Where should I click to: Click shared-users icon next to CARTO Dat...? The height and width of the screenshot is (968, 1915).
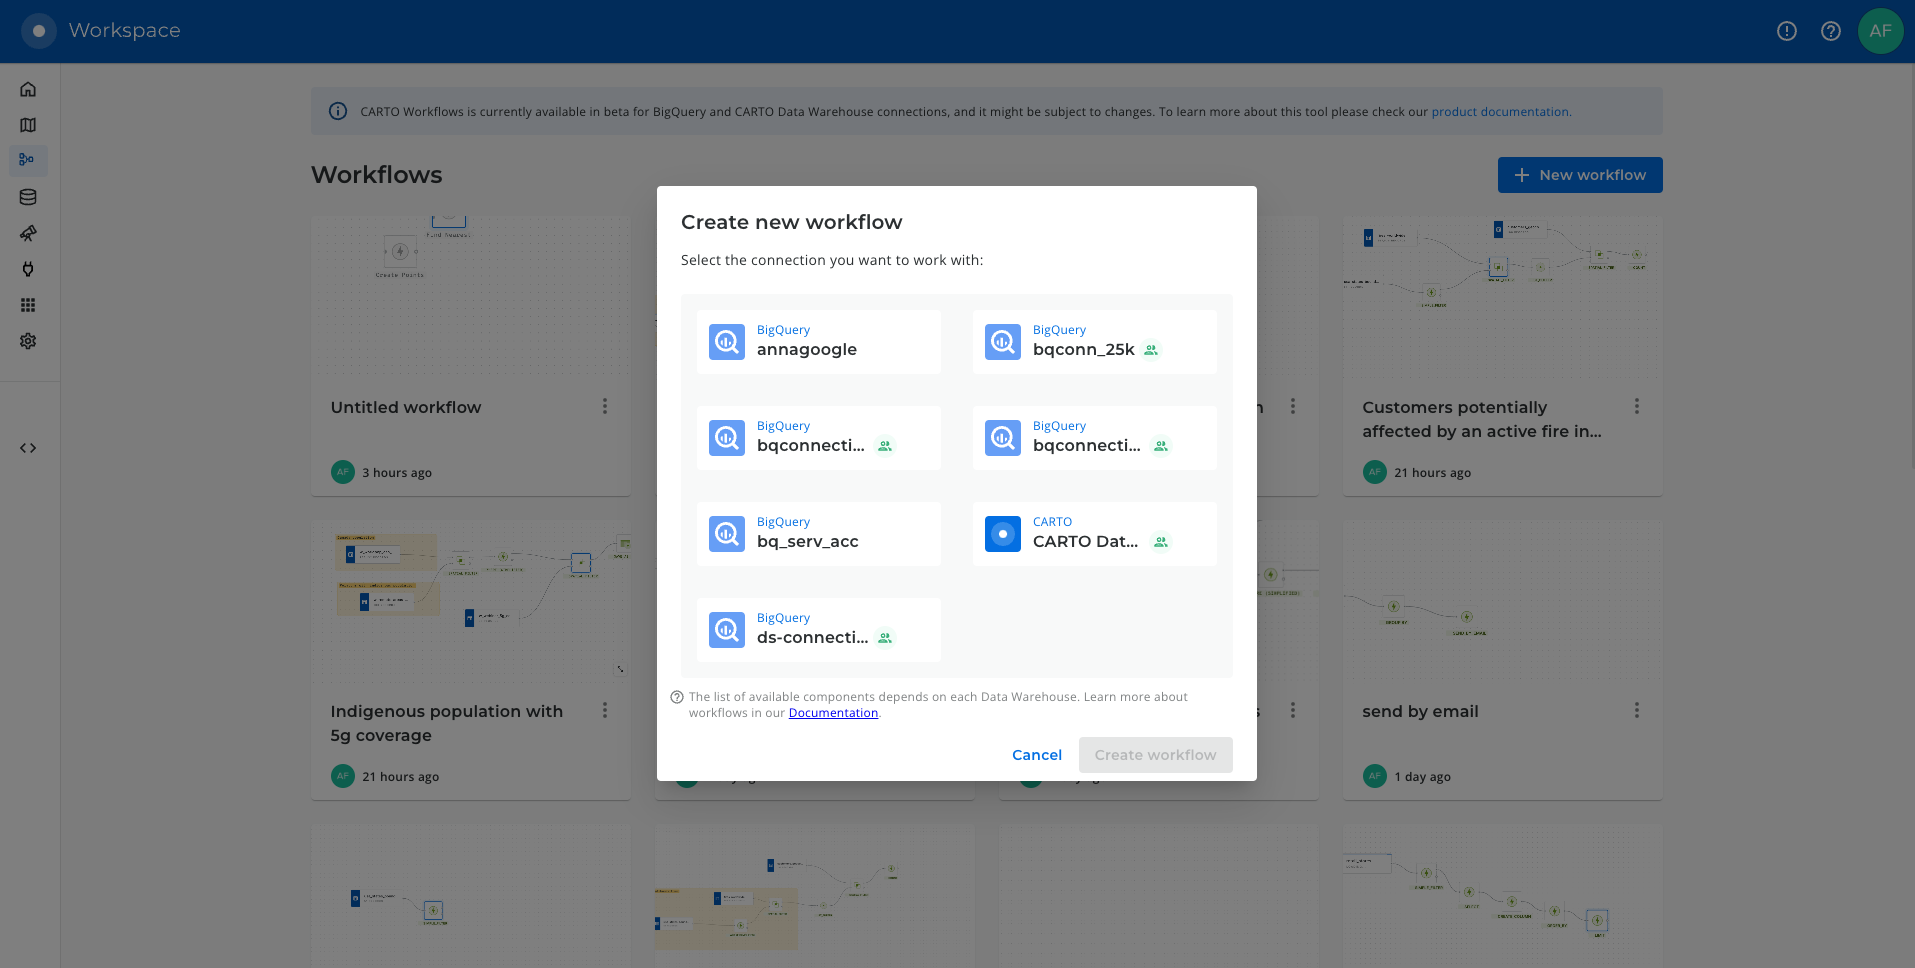pyautogui.click(x=1161, y=542)
